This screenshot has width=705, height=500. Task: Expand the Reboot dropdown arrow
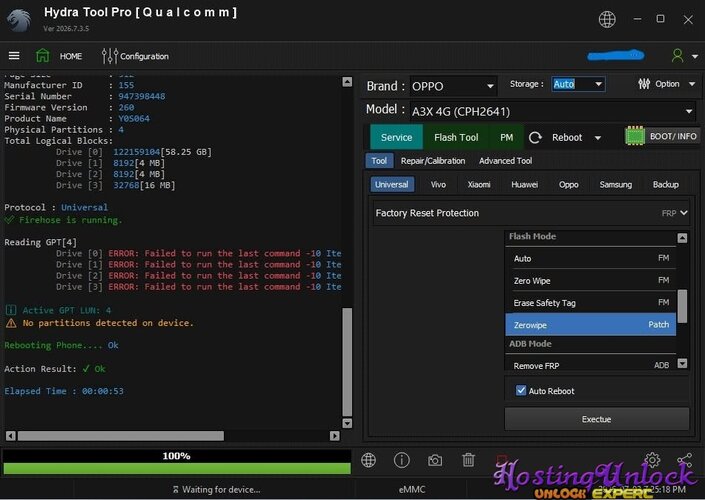(x=598, y=138)
